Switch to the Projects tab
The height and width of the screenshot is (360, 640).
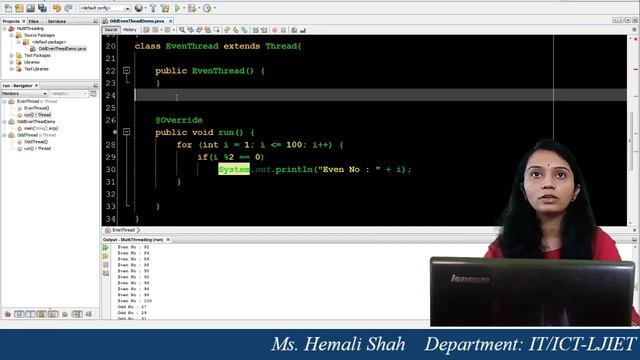click(x=11, y=21)
